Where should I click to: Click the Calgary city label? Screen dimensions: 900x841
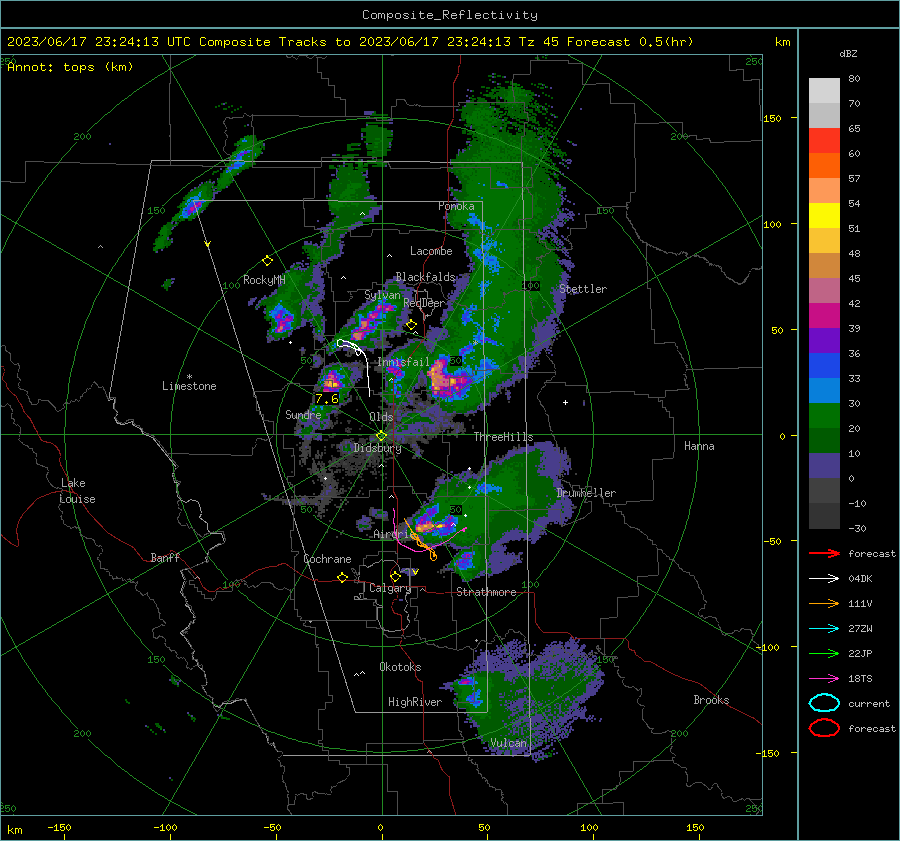click(390, 588)
